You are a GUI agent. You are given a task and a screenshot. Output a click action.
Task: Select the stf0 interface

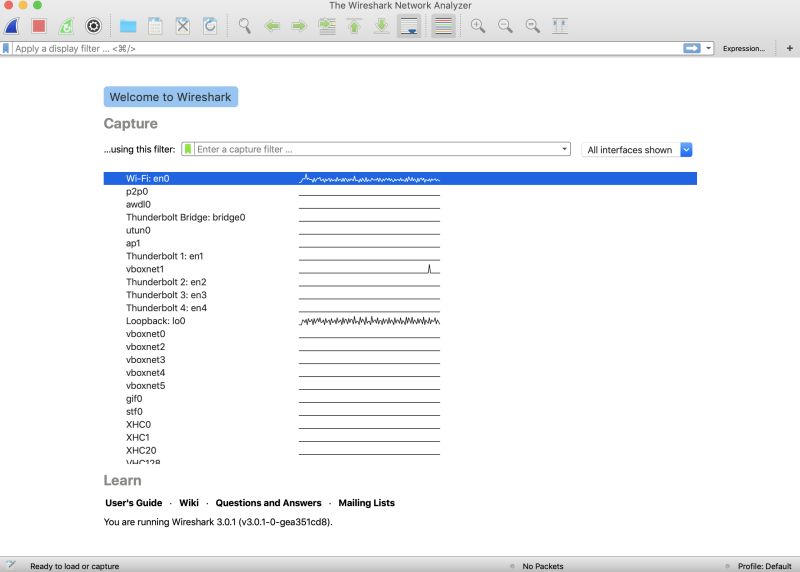coord(400,412)
